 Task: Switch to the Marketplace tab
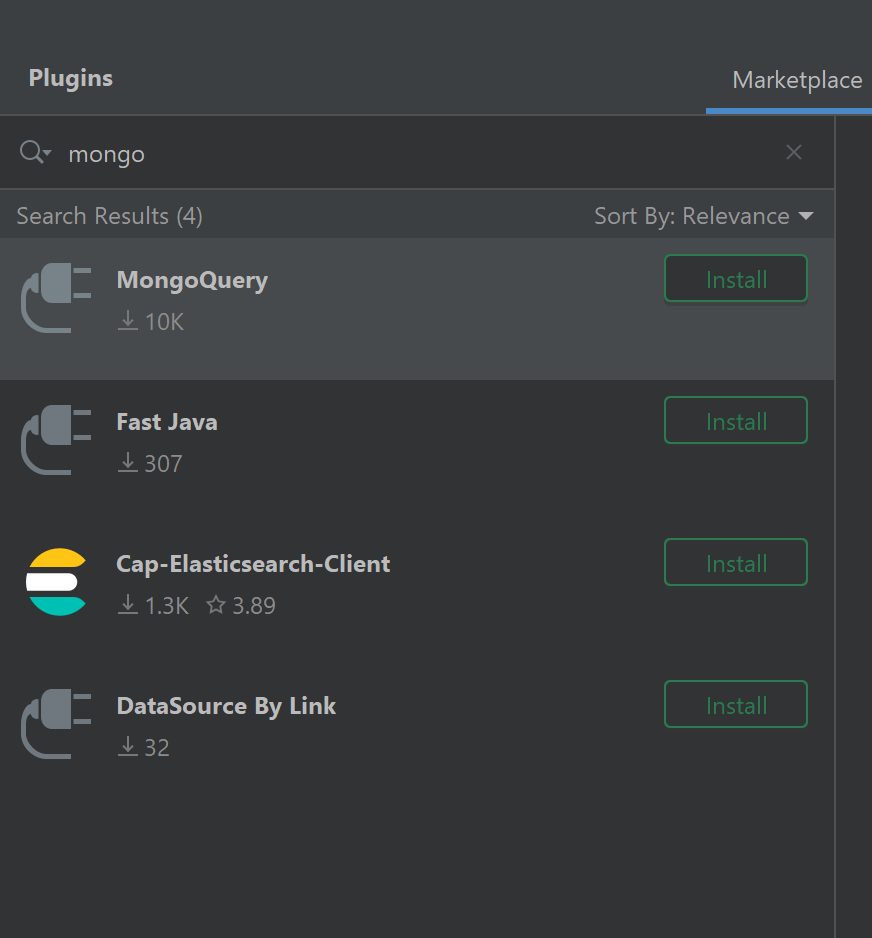tap(797, 80)
